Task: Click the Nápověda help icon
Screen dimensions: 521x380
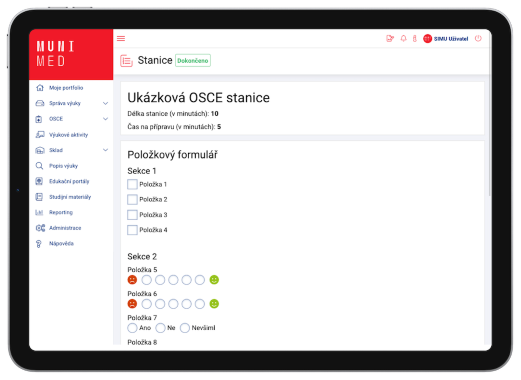Action: point(39,244)
